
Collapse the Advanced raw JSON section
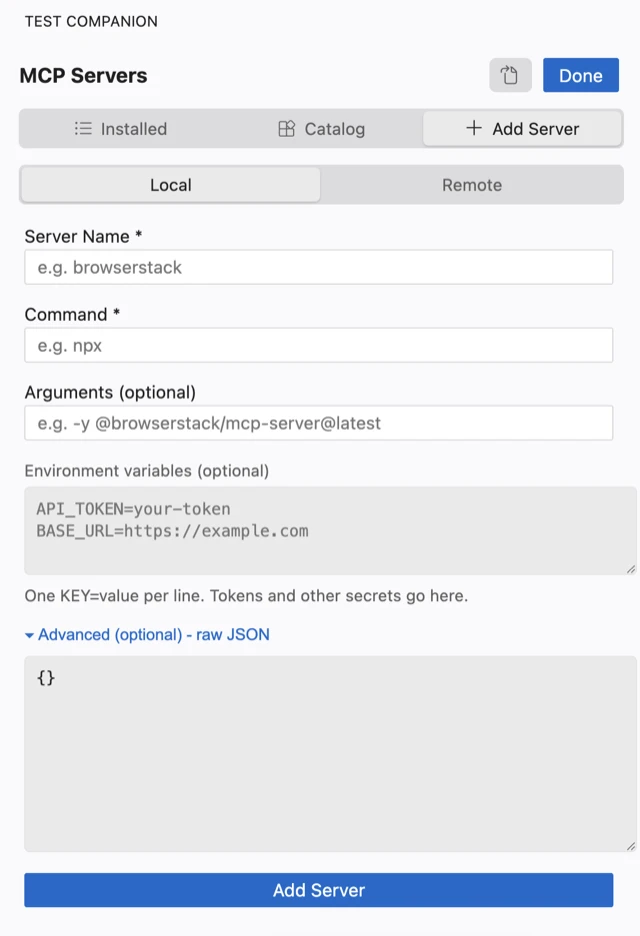pyautogui.click(x=147, y=635)
